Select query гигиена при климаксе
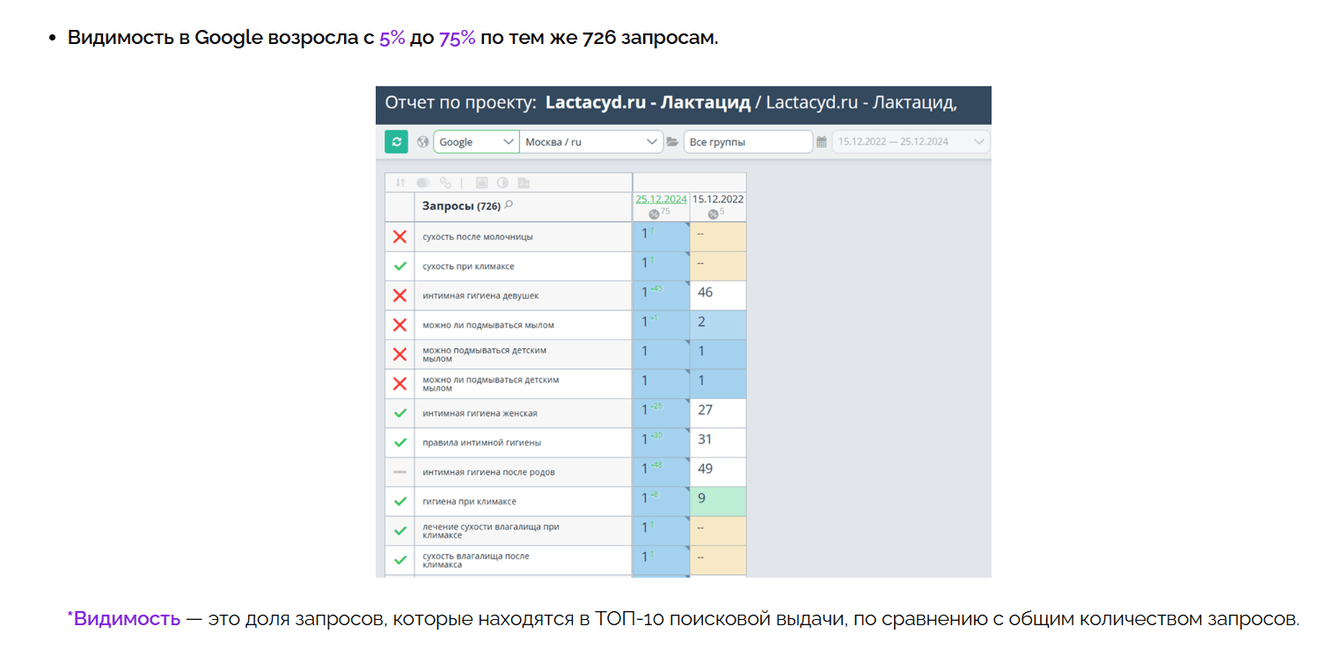This screenshot has width=1340, height=663. [470, 501]
